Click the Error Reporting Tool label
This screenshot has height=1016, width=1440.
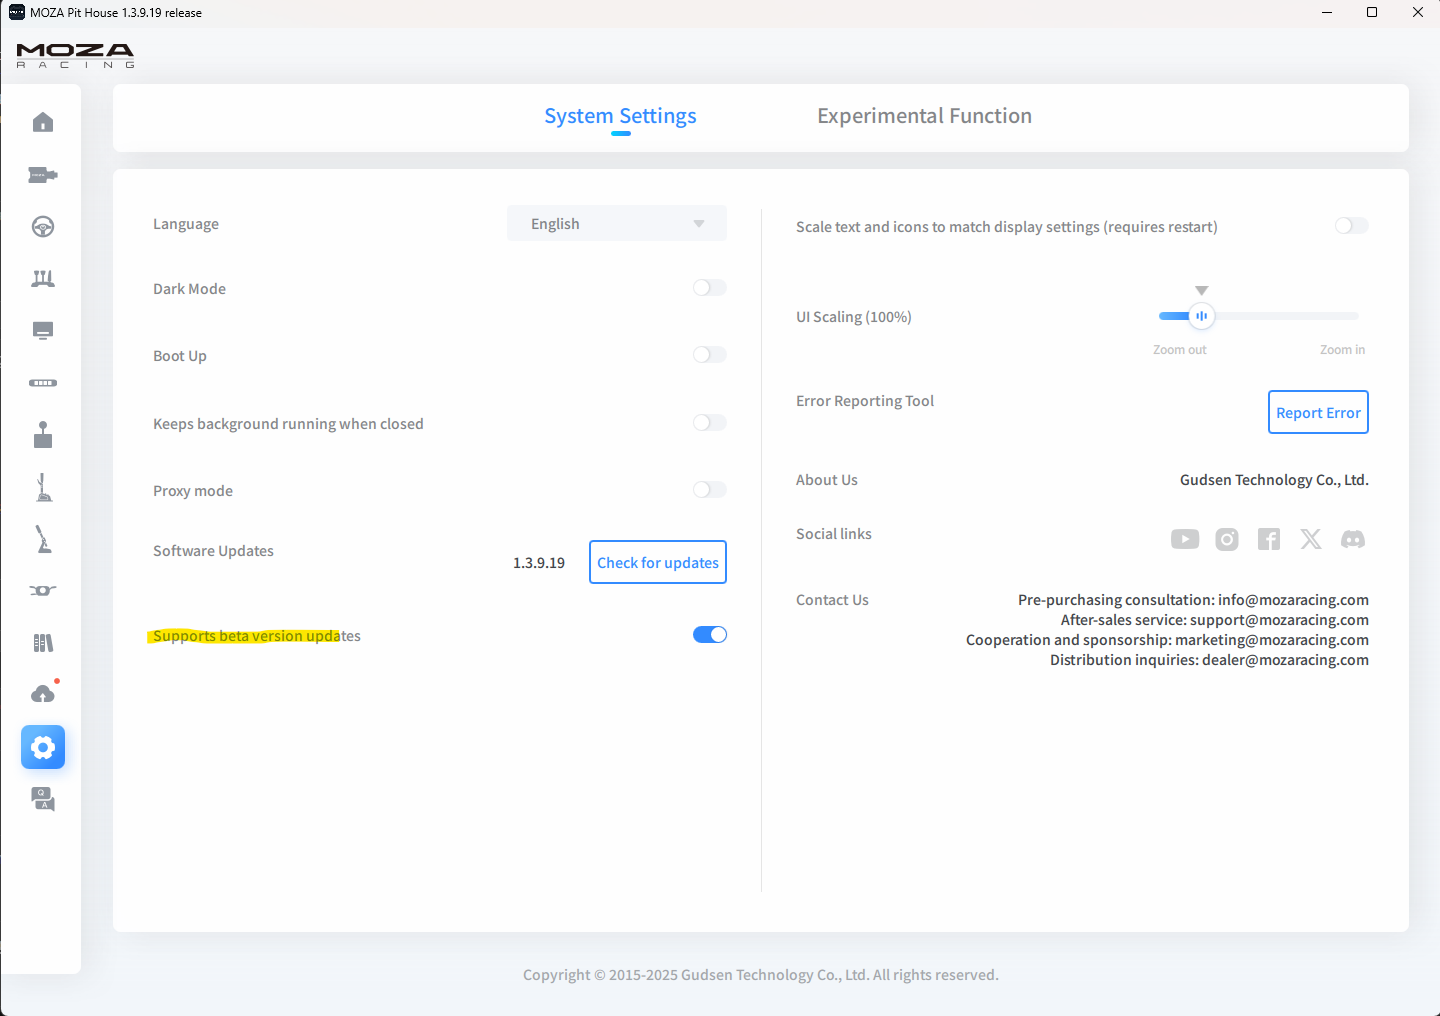(865, 401)
